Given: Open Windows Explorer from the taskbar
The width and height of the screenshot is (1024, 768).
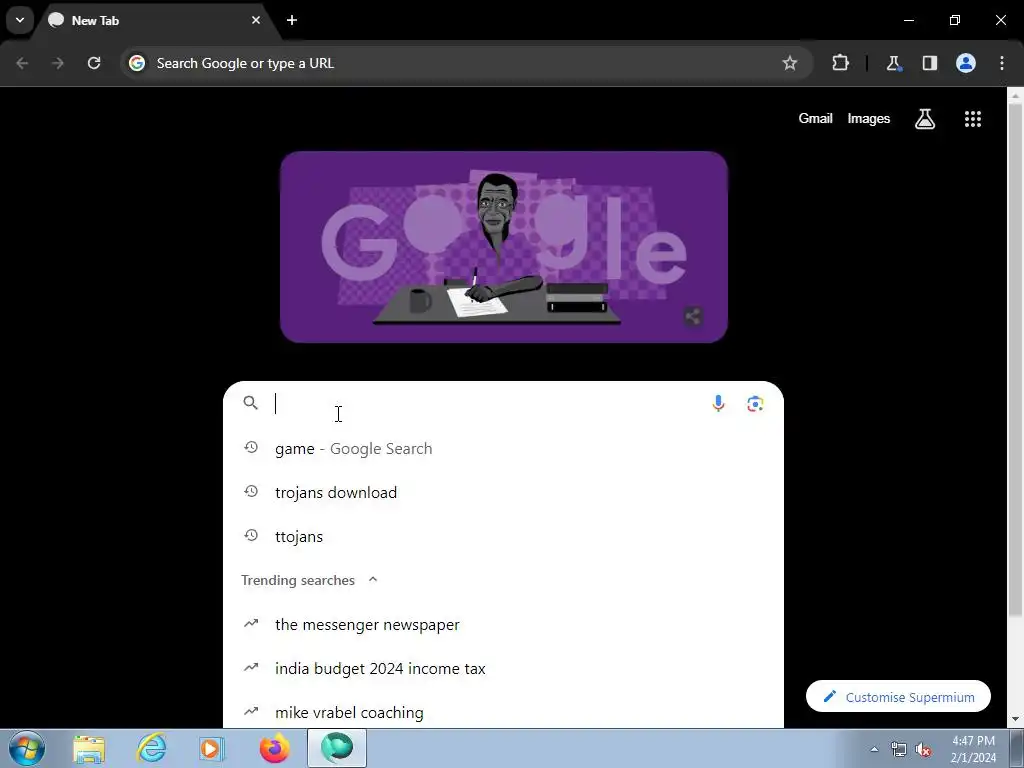Looking at the screenshot, I should point(89,748).
